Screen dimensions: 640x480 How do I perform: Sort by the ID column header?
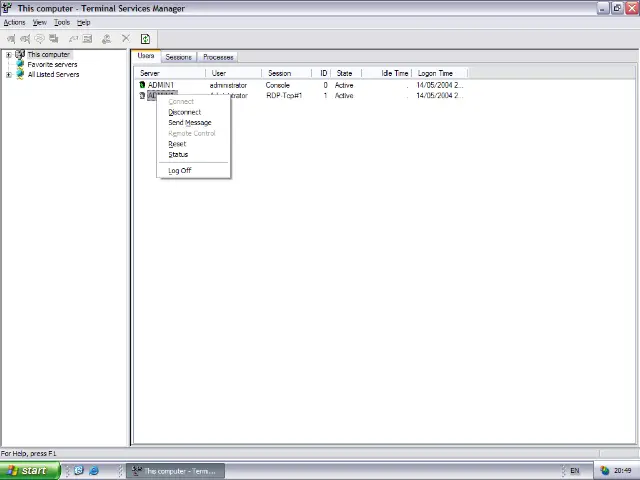[x=322, y=73]
